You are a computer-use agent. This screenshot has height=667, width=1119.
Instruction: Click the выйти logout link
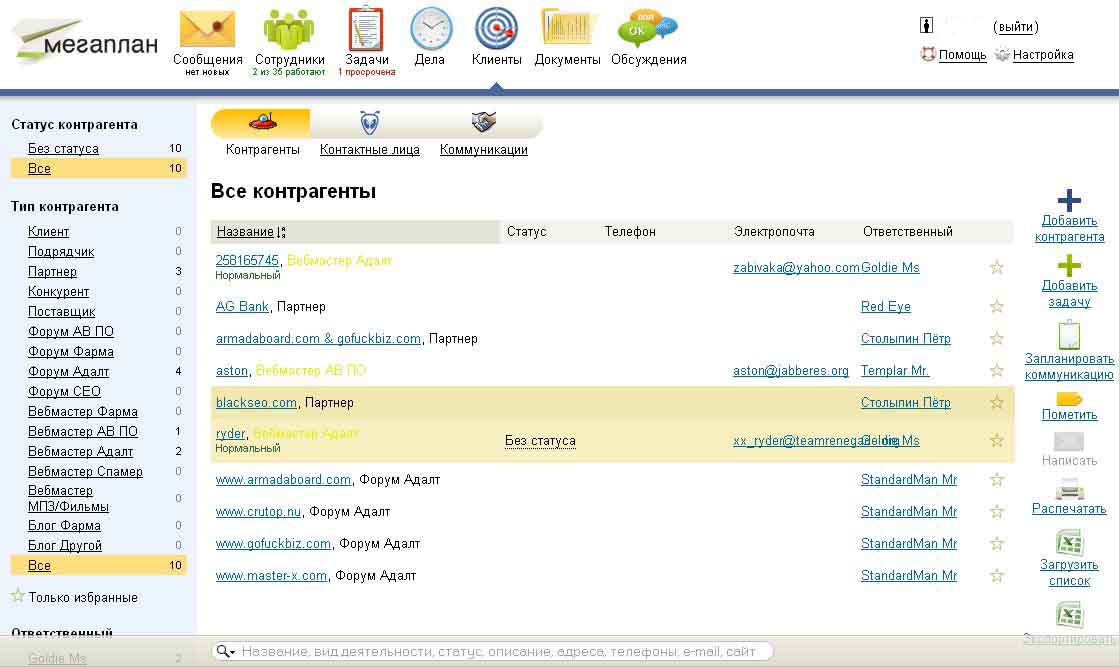click(1016, 26)
